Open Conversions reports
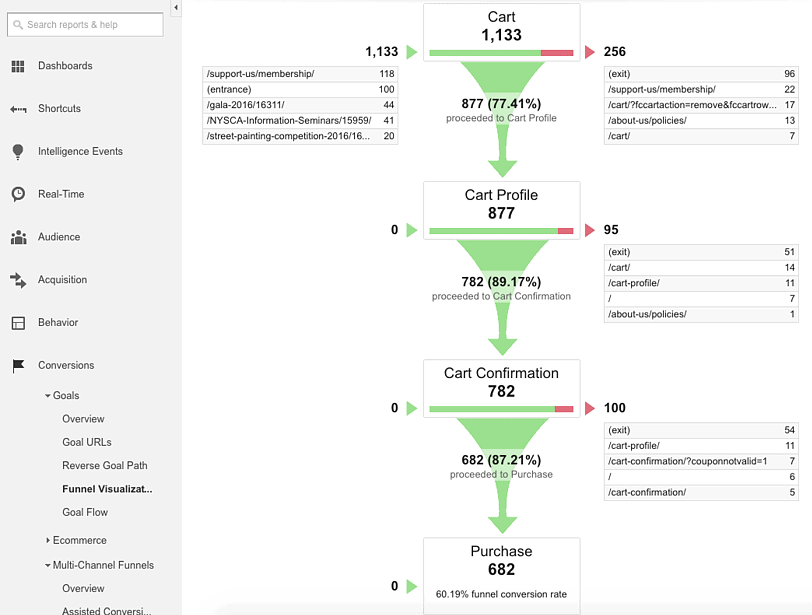This screenshot has height=615, width=812. tap(66, 365)
